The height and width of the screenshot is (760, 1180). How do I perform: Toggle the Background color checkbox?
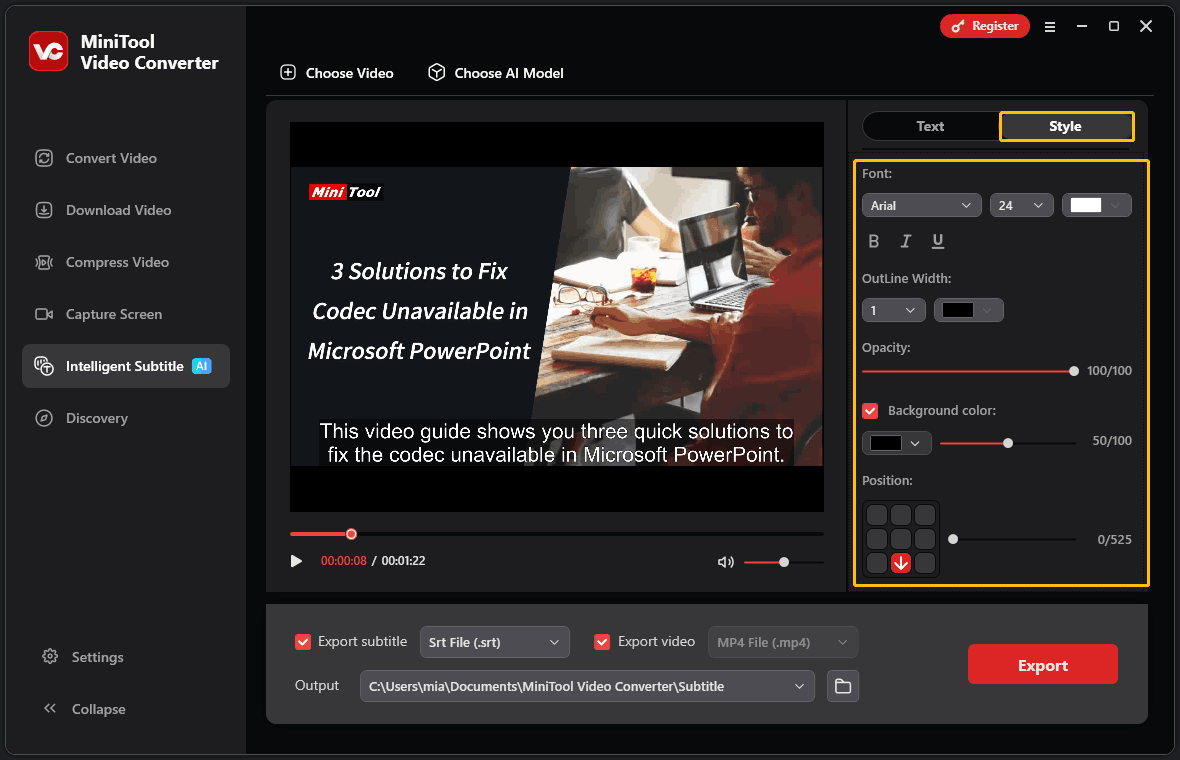pos(870,410)
